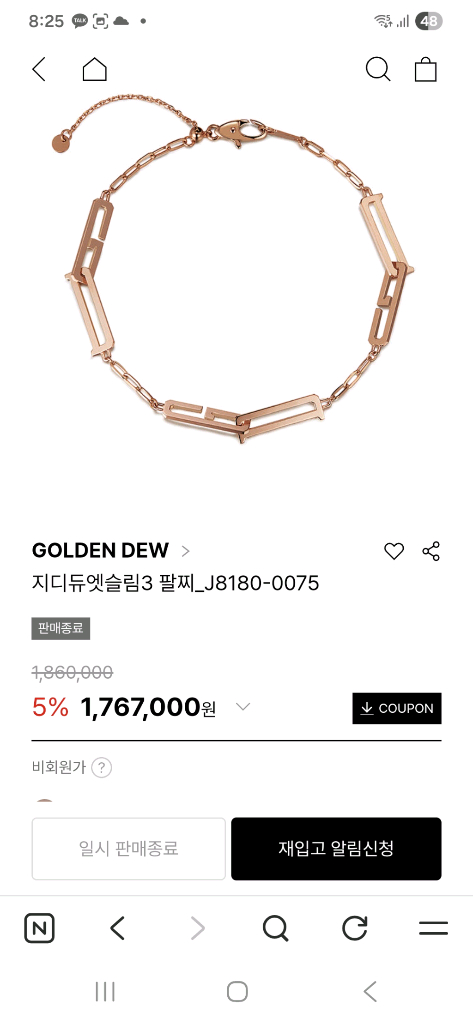
Task: Open the browser search in the bottom bar
Action: tap(276, 927)
